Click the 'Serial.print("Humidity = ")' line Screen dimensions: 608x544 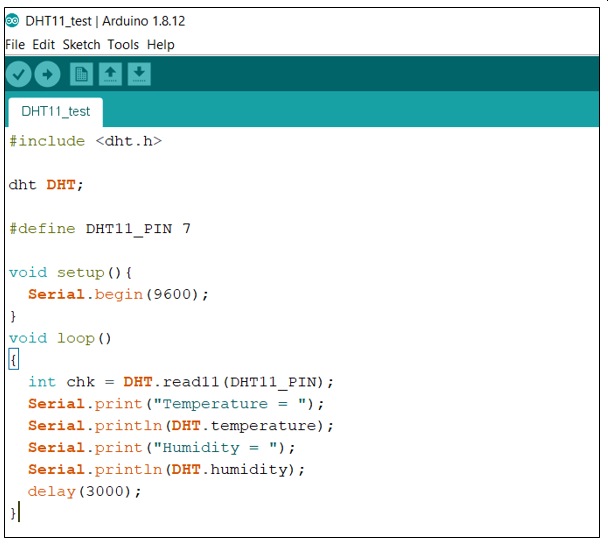click(162, 448)
